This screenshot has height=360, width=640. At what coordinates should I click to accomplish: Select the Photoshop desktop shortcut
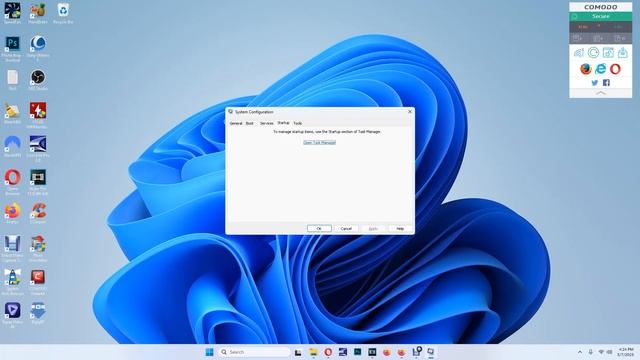[12, 48]
